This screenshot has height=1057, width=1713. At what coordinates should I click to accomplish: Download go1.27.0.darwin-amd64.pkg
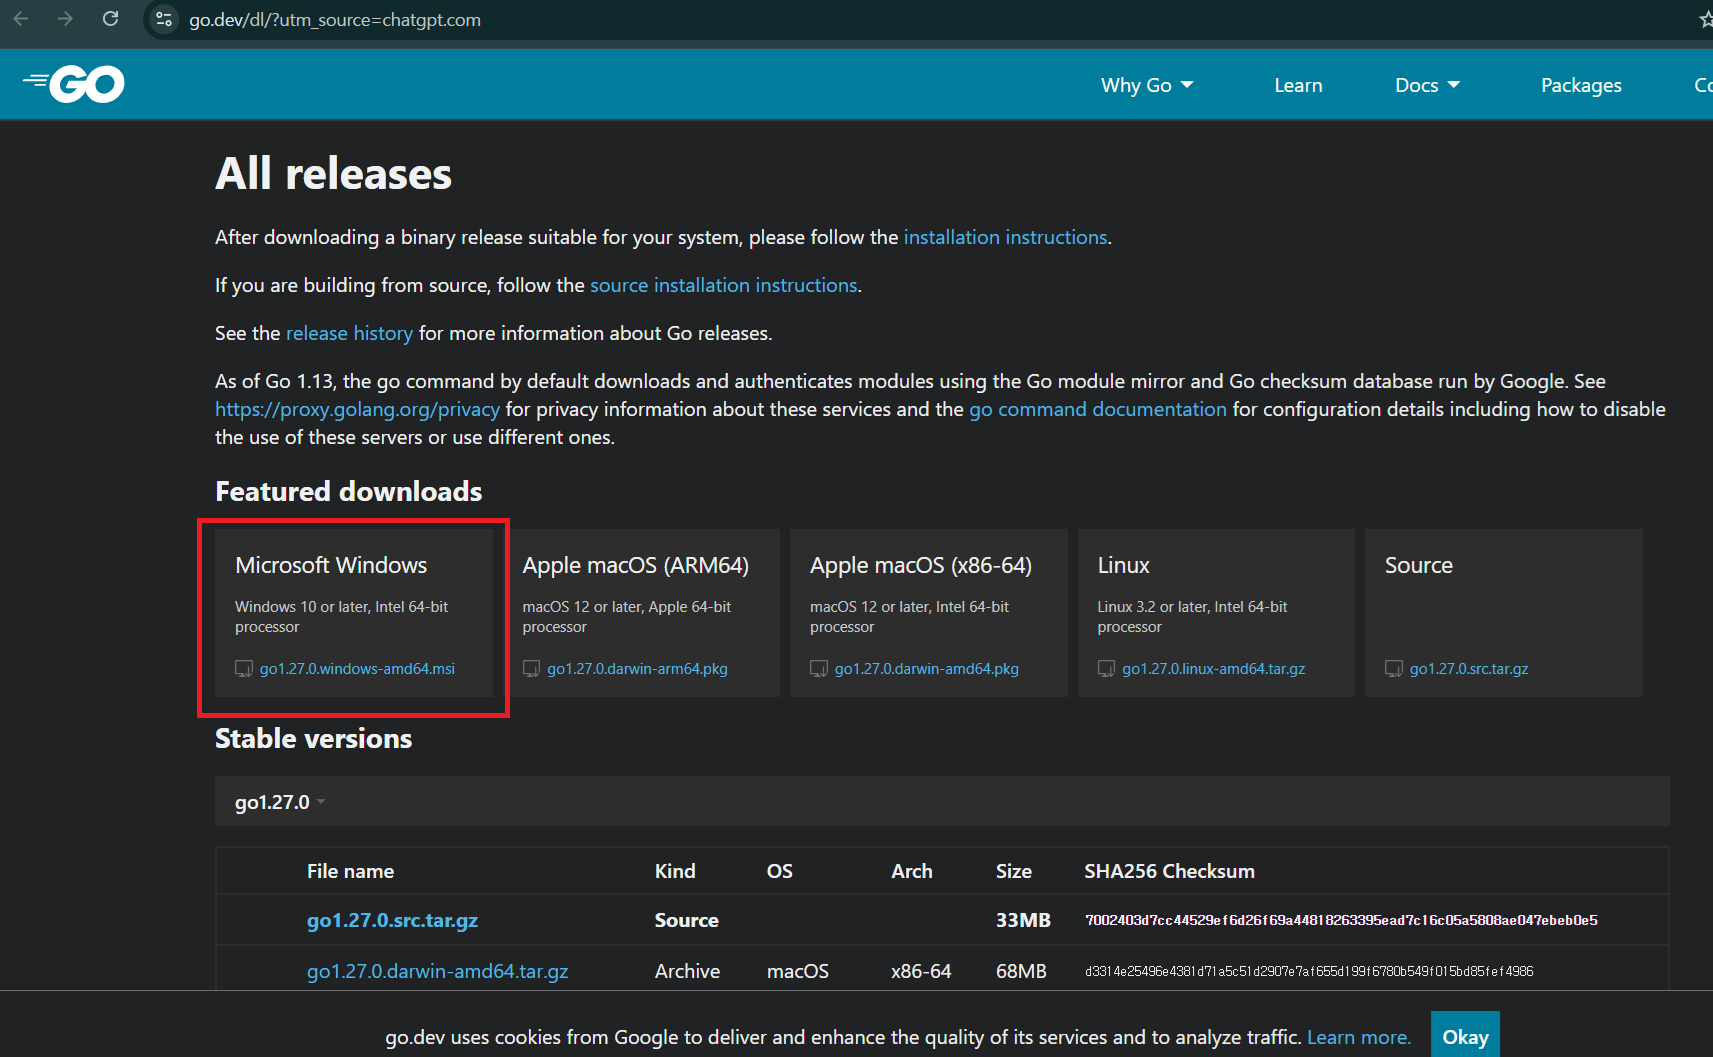tap(926, 669)
